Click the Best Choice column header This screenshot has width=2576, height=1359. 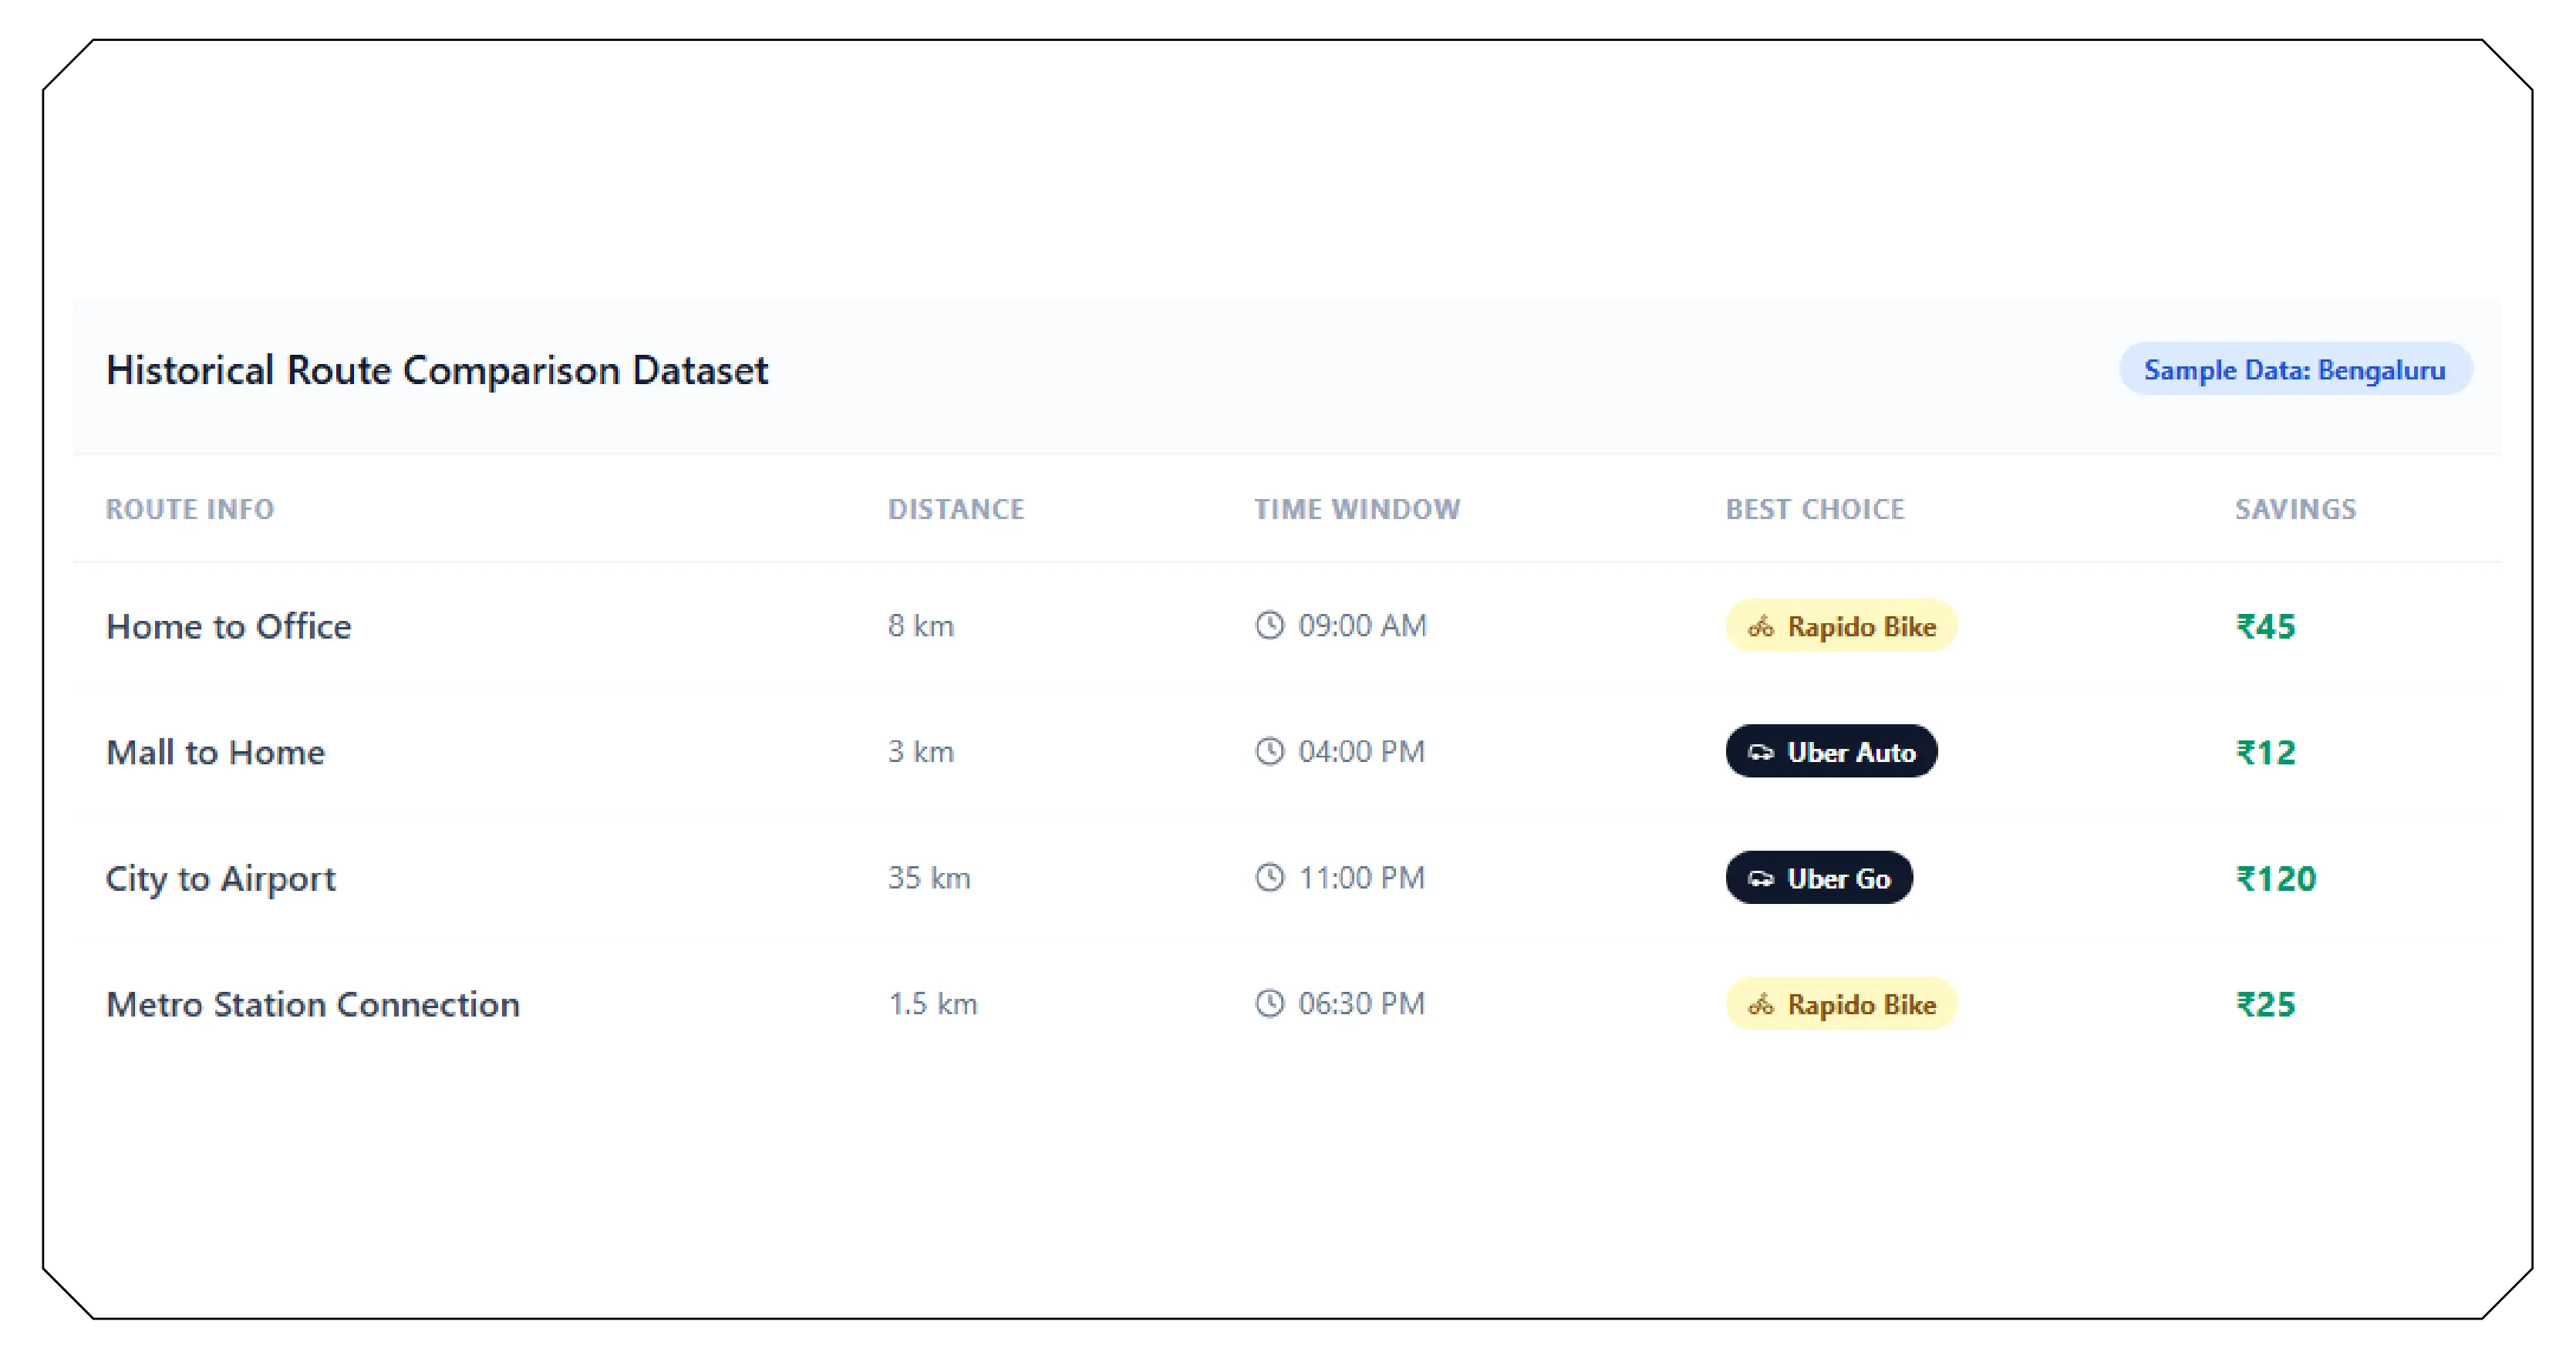coord(1815,509)
